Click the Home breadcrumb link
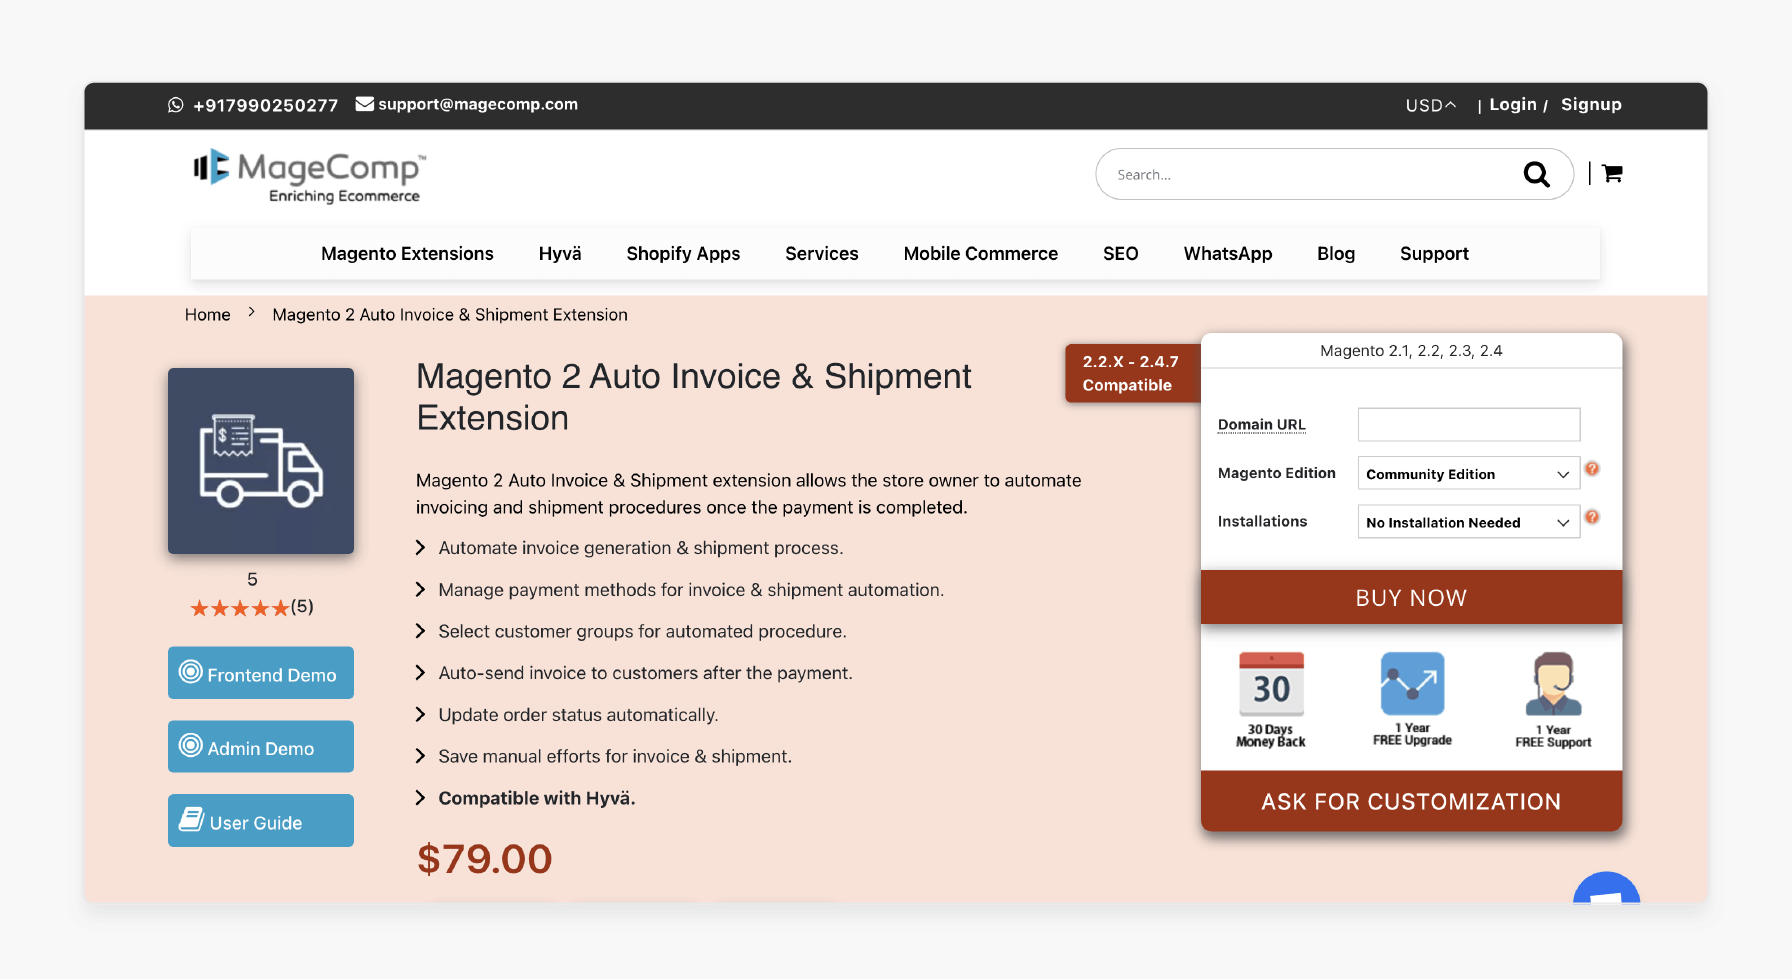 point(207,315)
